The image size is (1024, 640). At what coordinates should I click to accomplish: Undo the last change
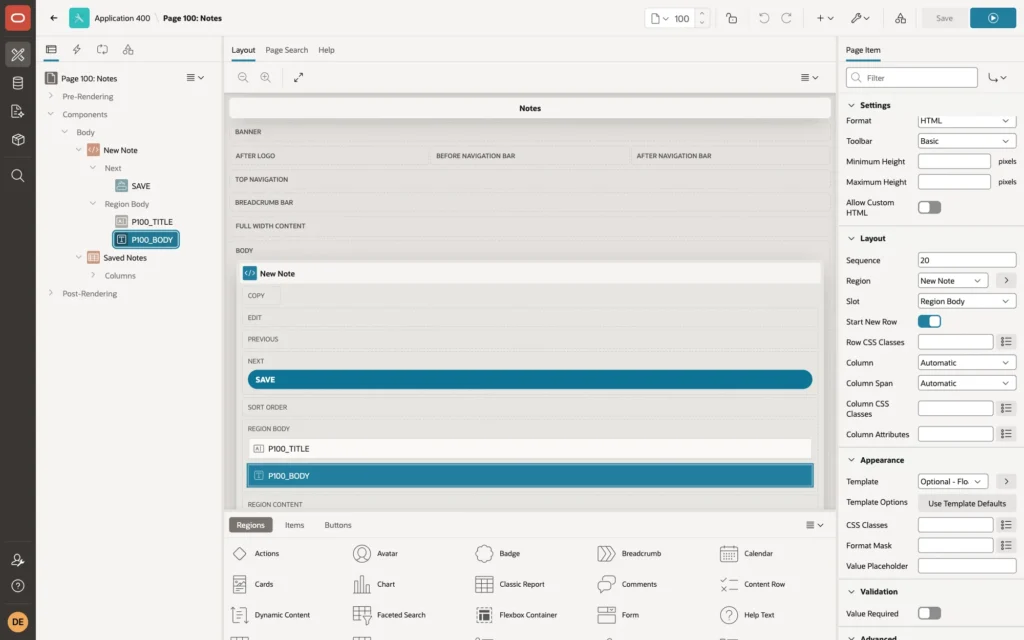pyautogui.click(x=763, y=18)
